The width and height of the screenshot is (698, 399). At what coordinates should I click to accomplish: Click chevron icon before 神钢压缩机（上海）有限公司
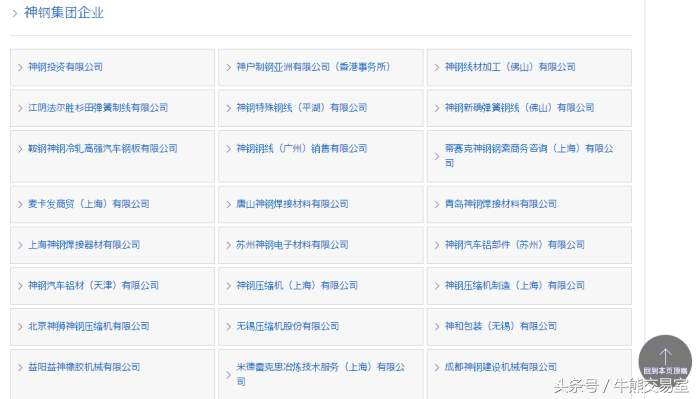coord(228,286)
